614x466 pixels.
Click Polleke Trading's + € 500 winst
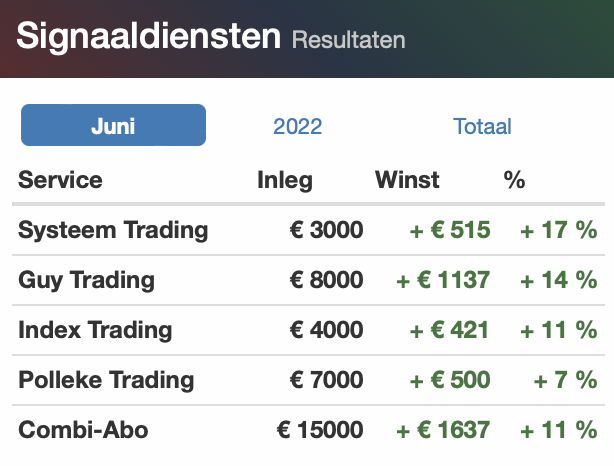[x=450, y=380]
